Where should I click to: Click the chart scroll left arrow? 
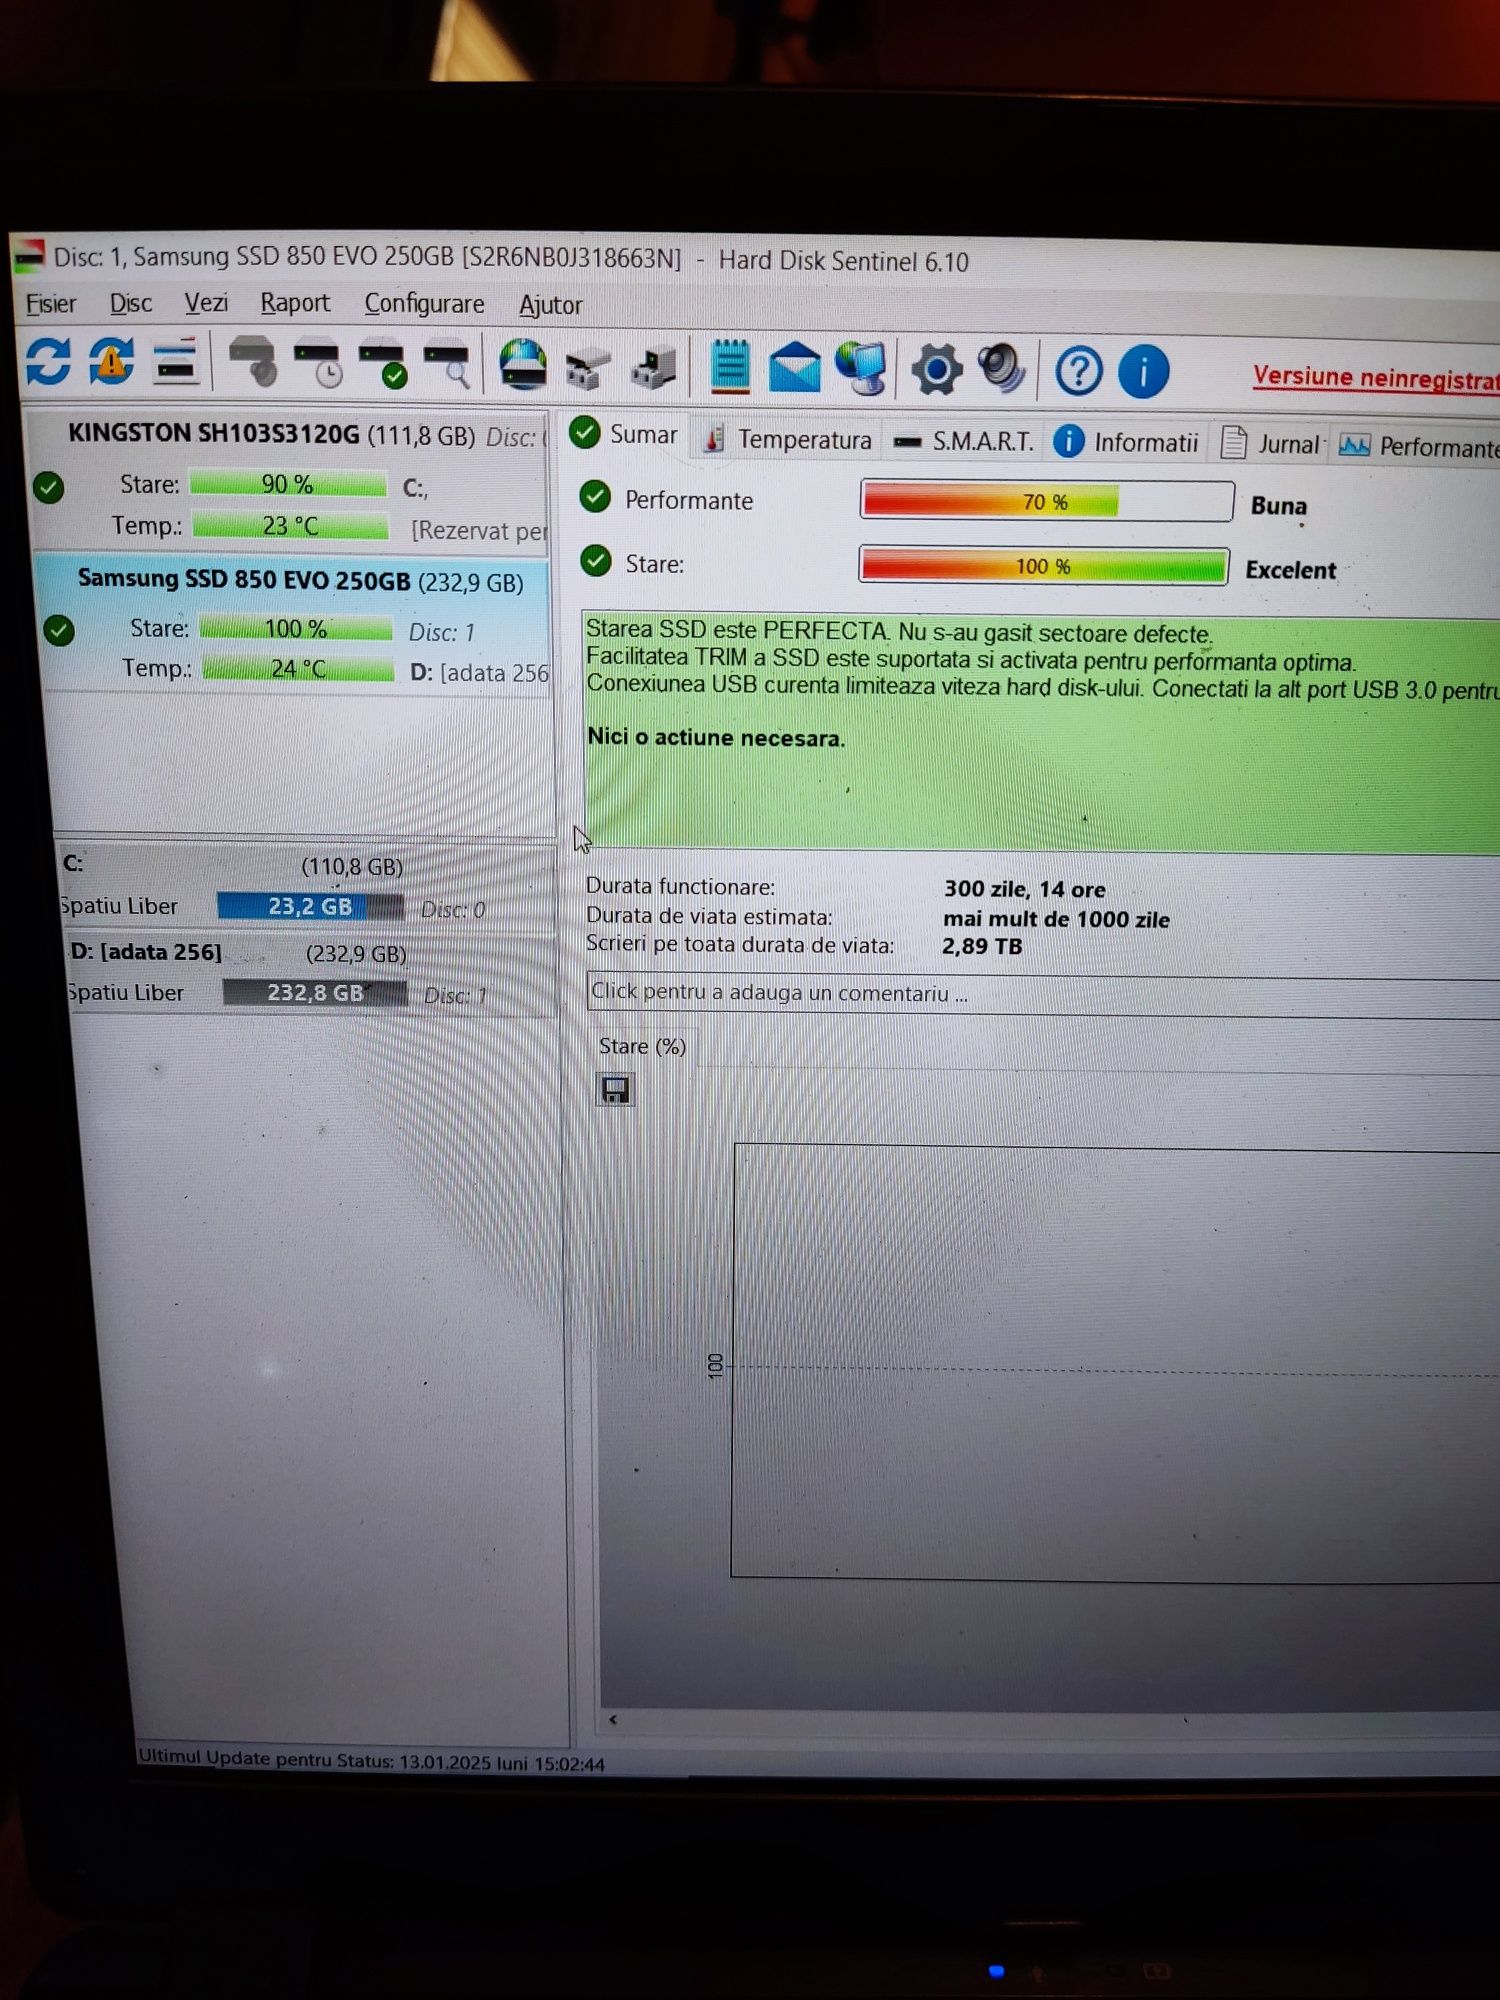613,1719
